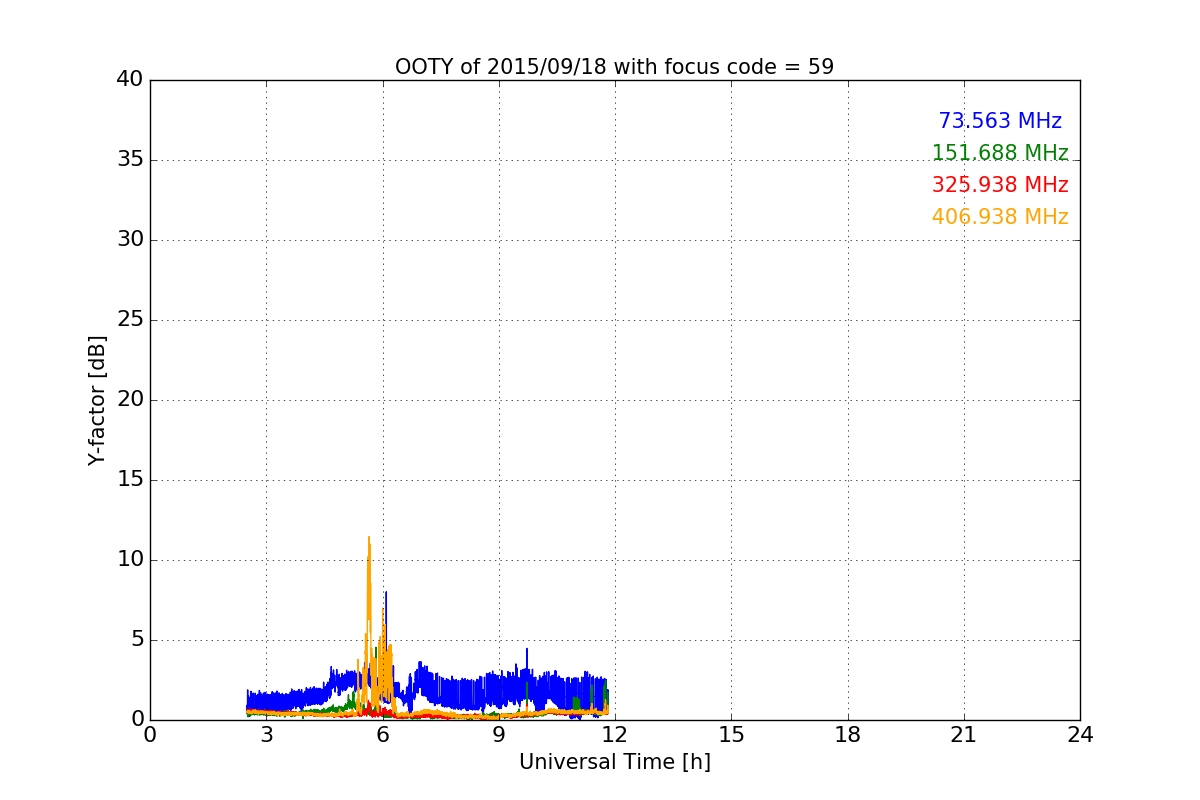Click the plot title 'OOTY of 2015/09/18 with focus code = 59'
This screenshot has width=1200, height=800.
pos(614,67)
